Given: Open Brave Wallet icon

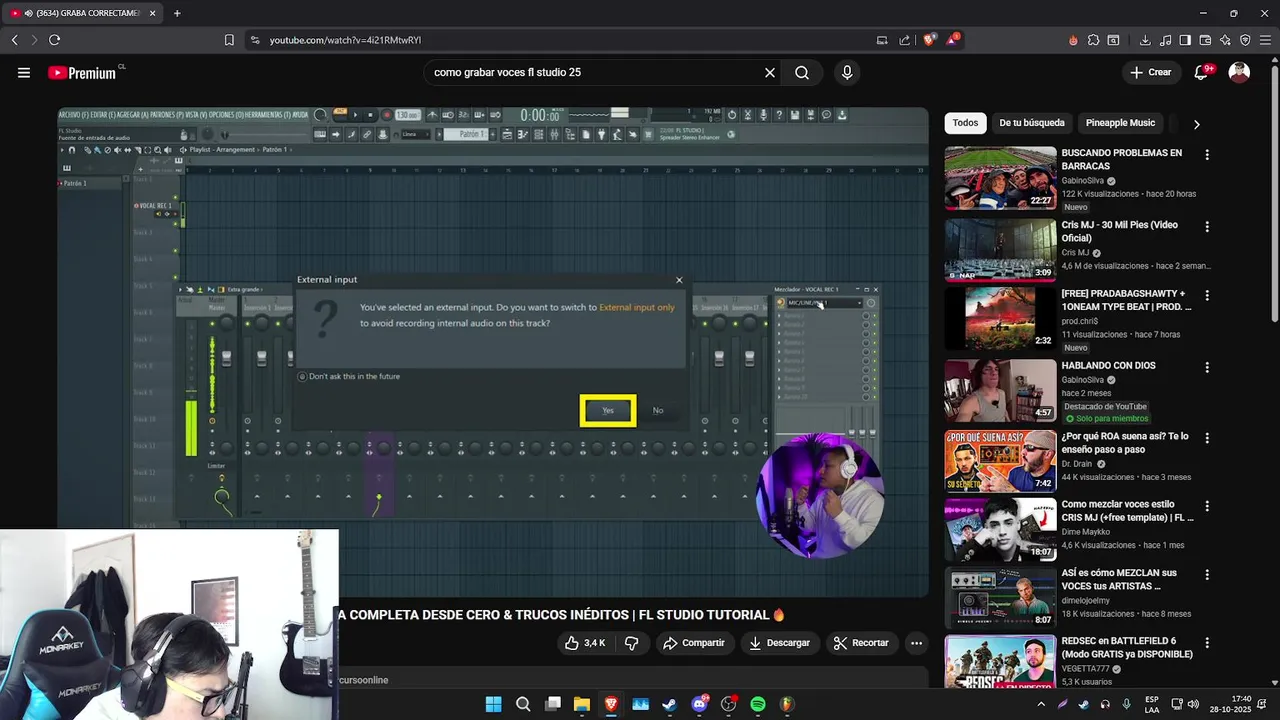Looking at the screenshot, I should [1205, 40].
